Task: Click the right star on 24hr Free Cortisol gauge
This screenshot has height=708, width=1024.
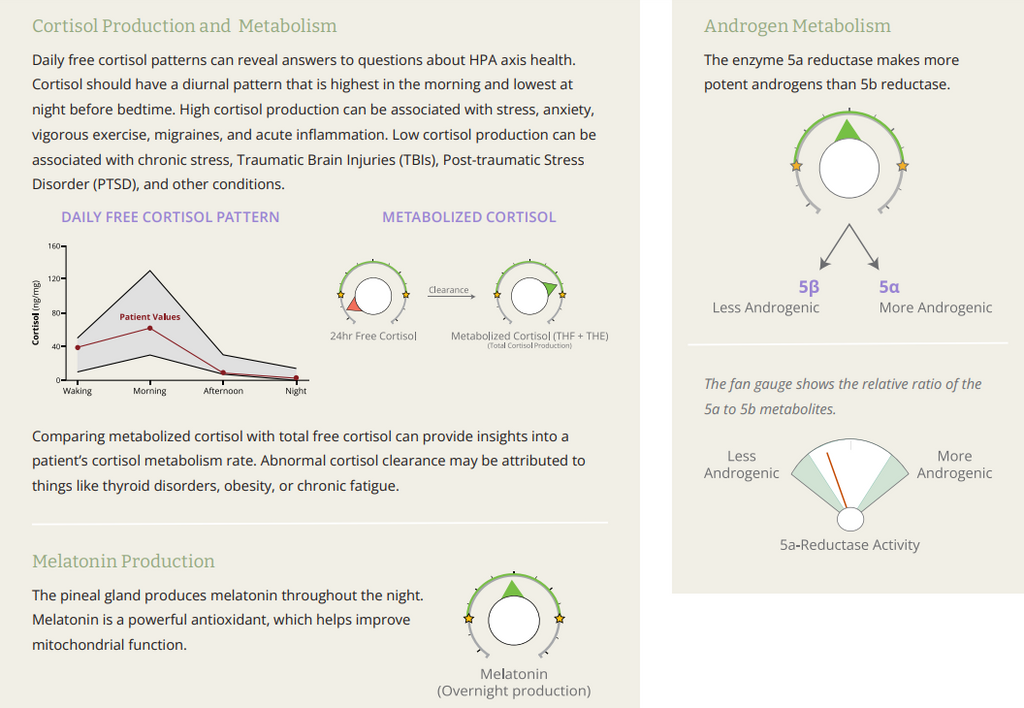Action: coord(405,296)
